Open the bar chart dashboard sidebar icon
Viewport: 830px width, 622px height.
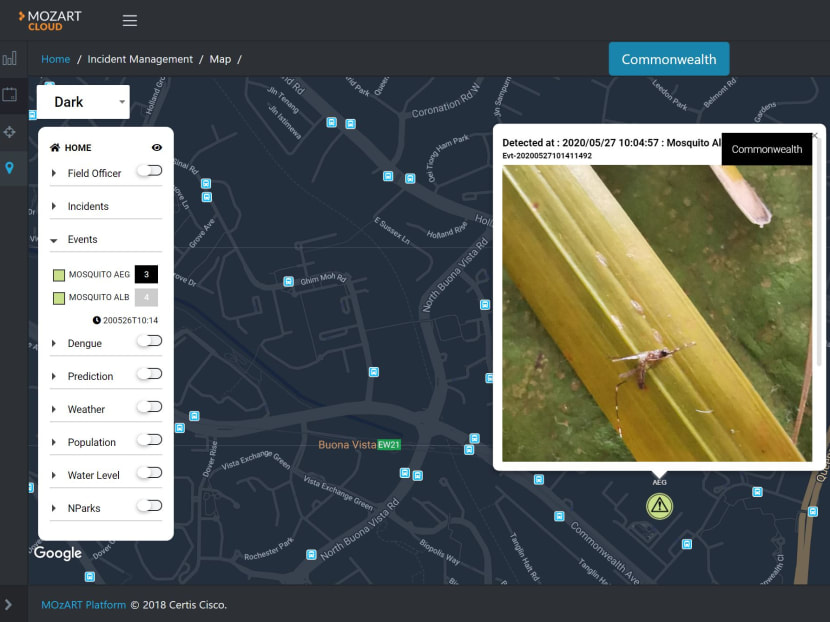coord(10,58)
